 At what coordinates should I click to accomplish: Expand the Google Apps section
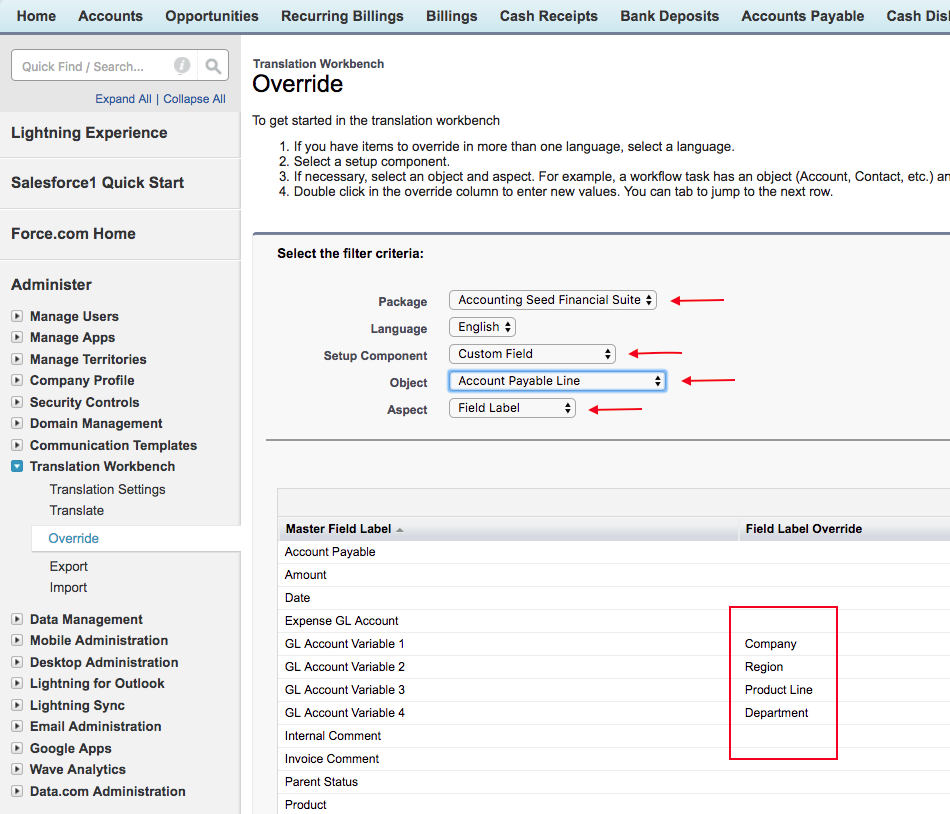click(17, 747)
